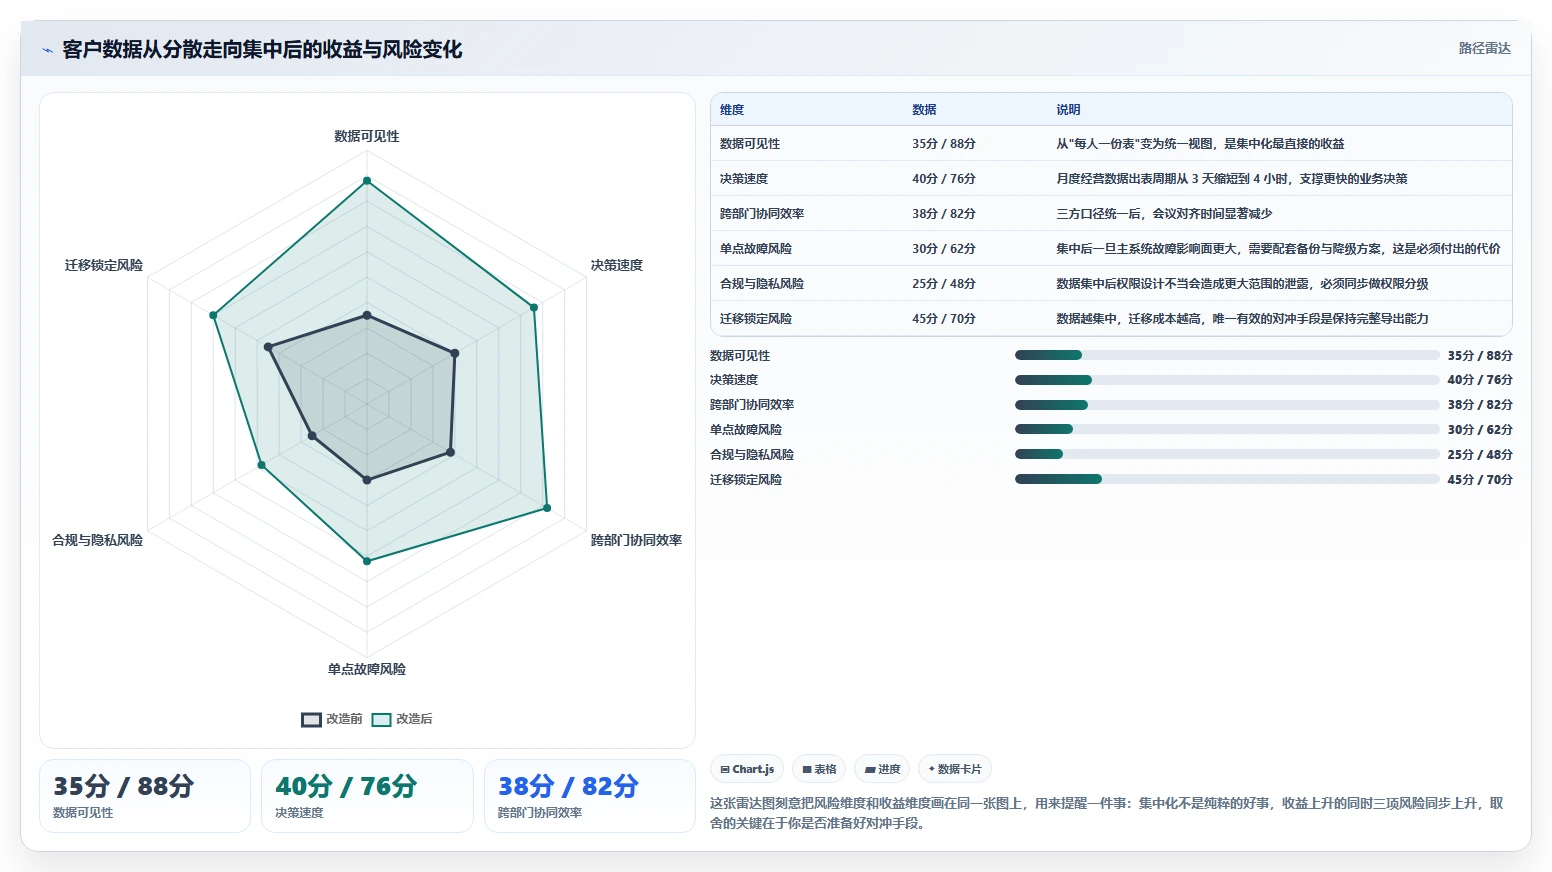The image size is (1552, 872).
Task: Click the 改造后 data point on the 迁移锁定风险 axis
Action: point(213,315)
